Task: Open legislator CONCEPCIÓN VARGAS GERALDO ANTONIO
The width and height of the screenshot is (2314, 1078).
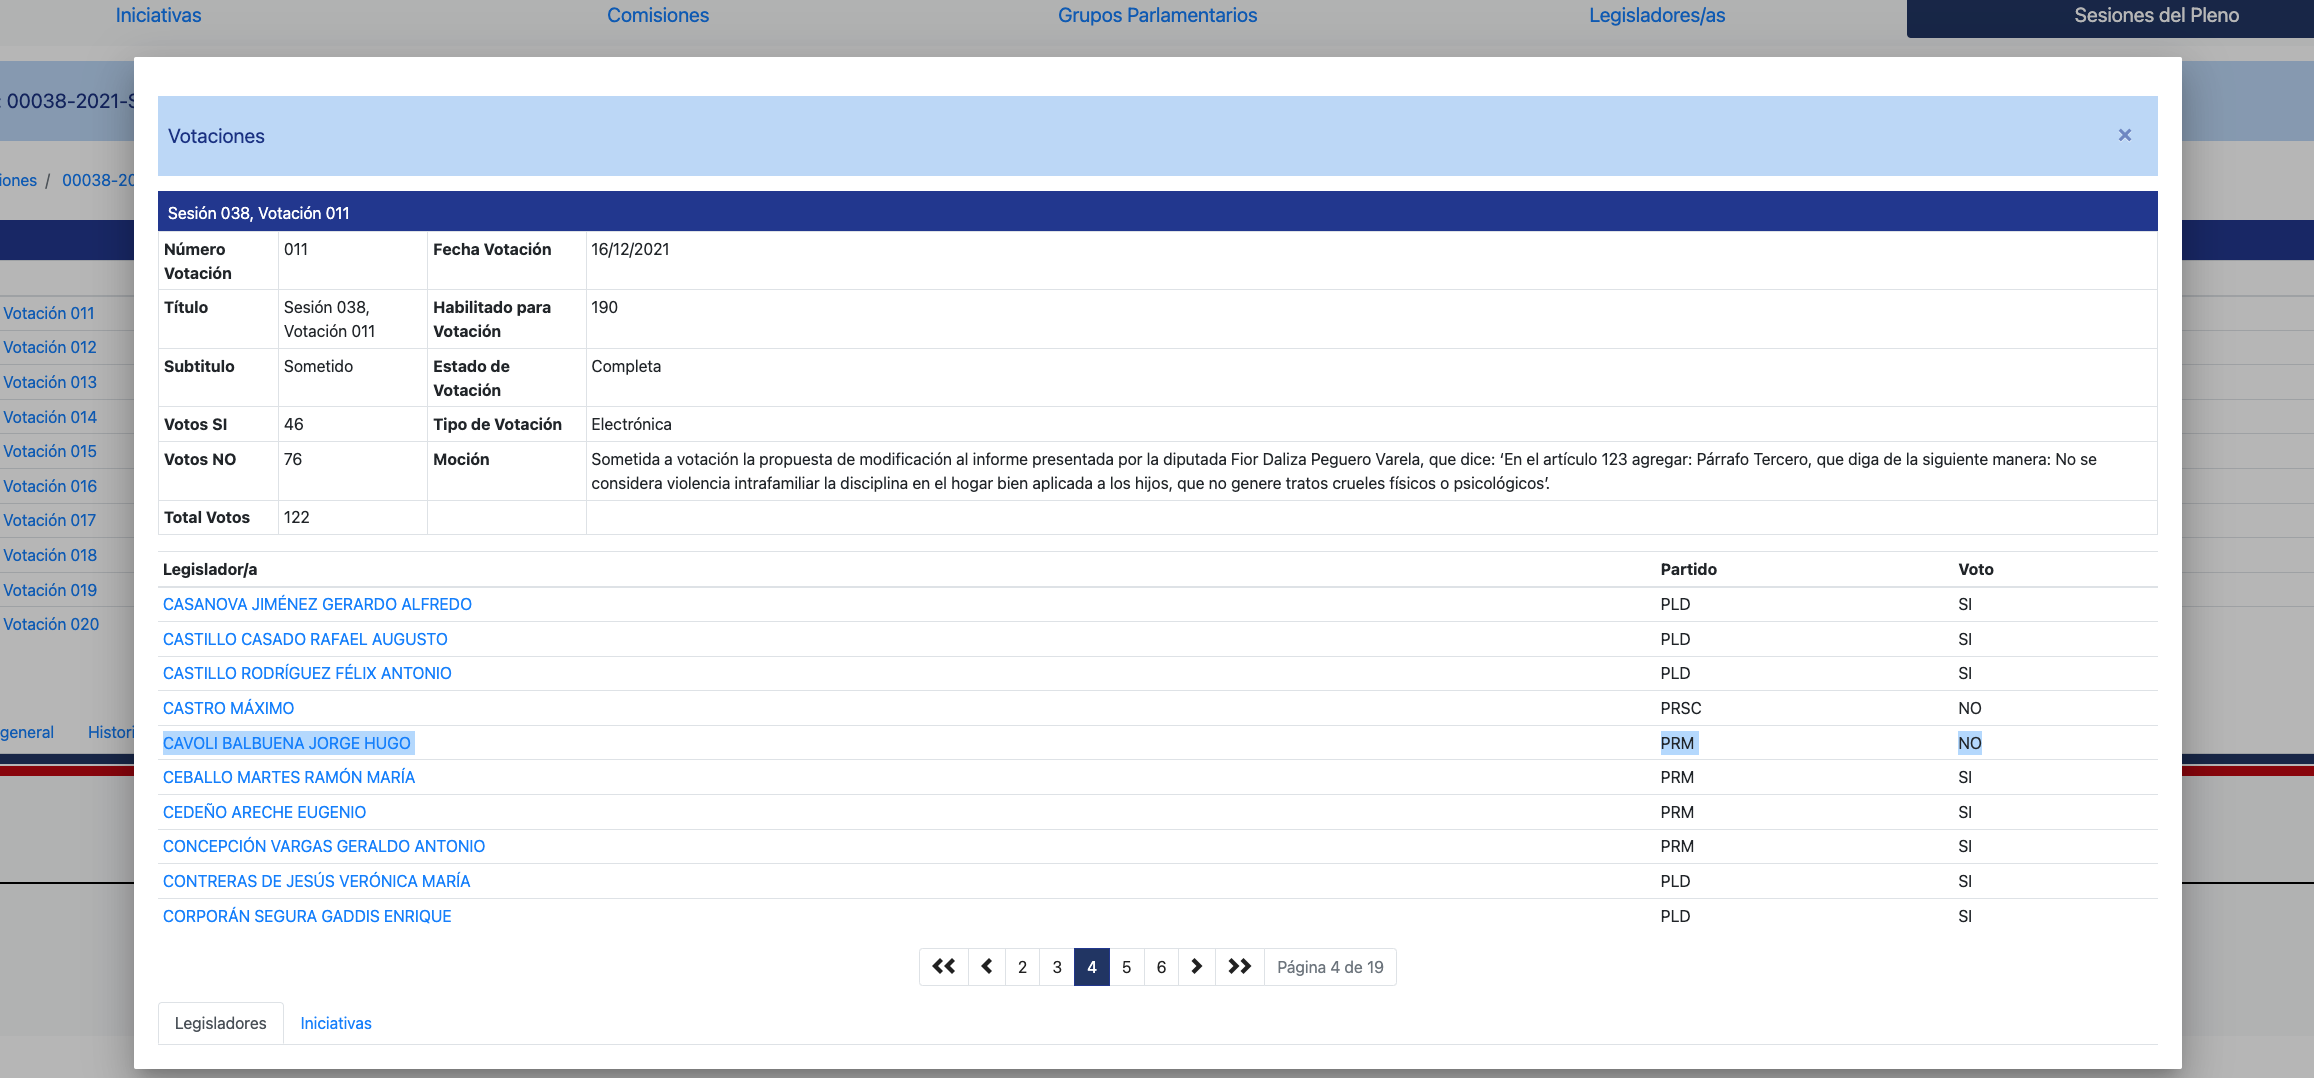Action: tap(324, 846)
